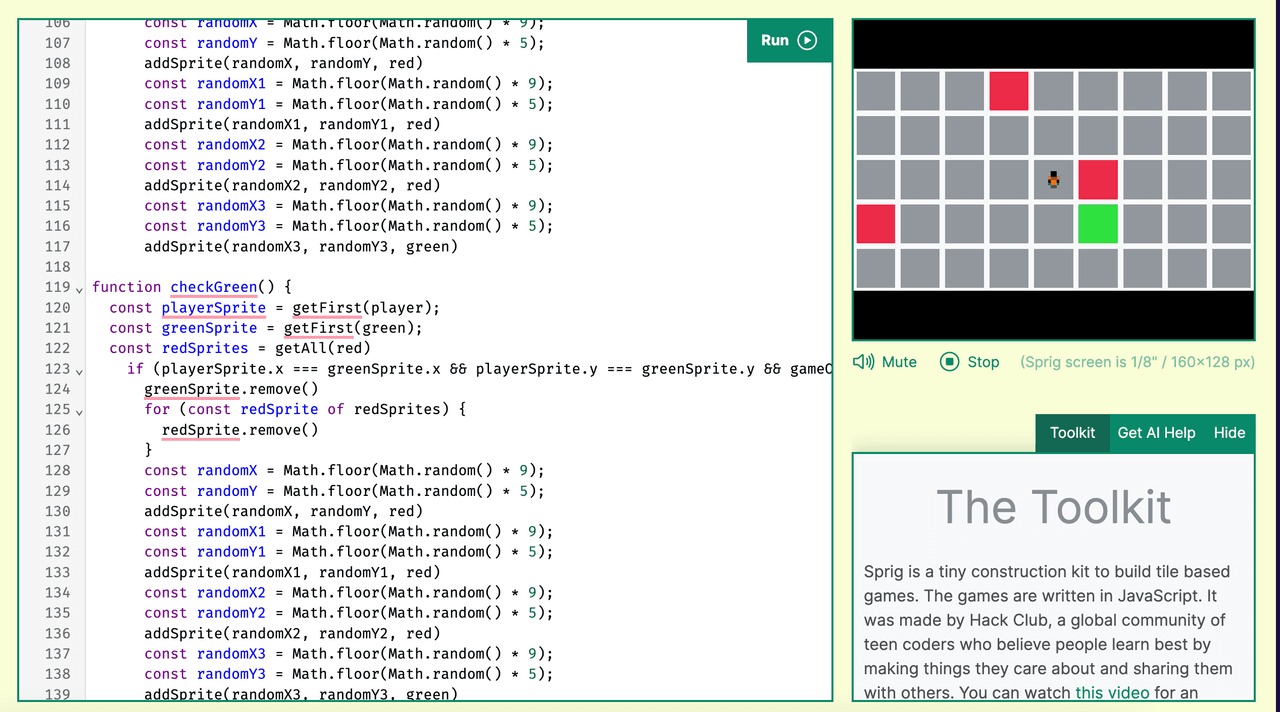Image resolution: width=1280 pixels, height=712 pixels.
Task: Switch to the Toolkit tab
Action: [x=1072, y=433]
